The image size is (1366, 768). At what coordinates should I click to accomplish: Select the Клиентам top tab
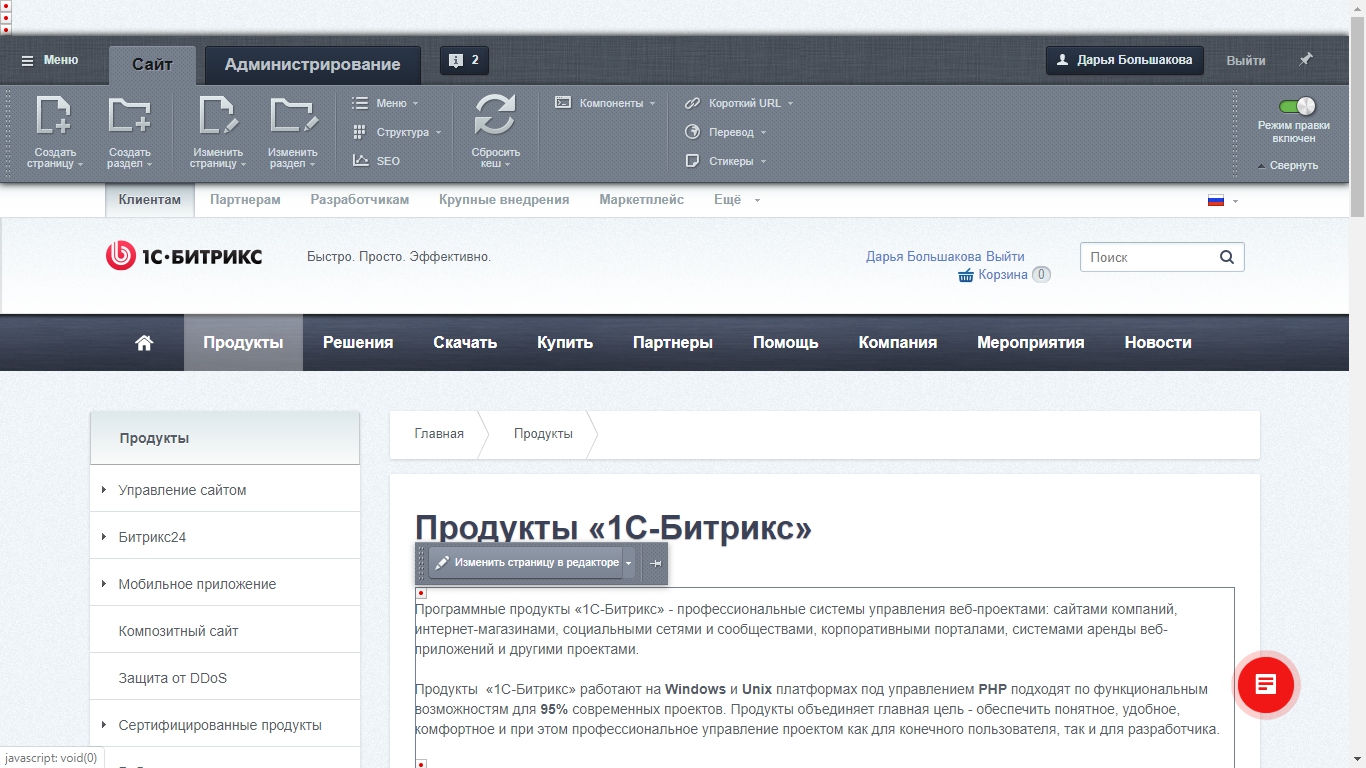tap(150, 200)
